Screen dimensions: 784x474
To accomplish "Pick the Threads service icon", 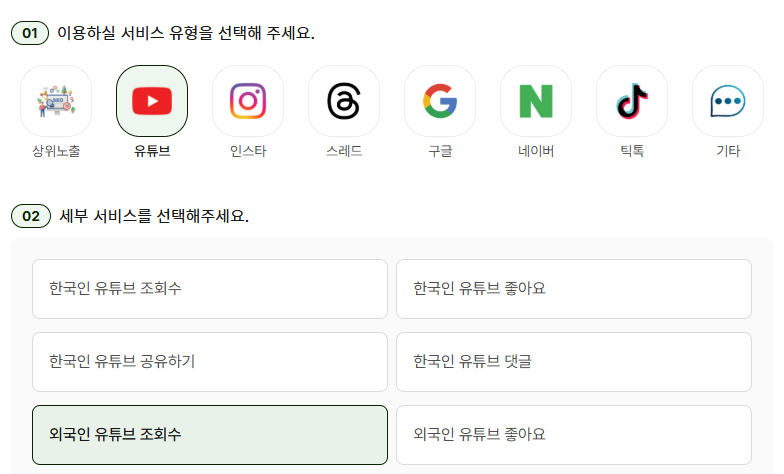I will 344,101.
